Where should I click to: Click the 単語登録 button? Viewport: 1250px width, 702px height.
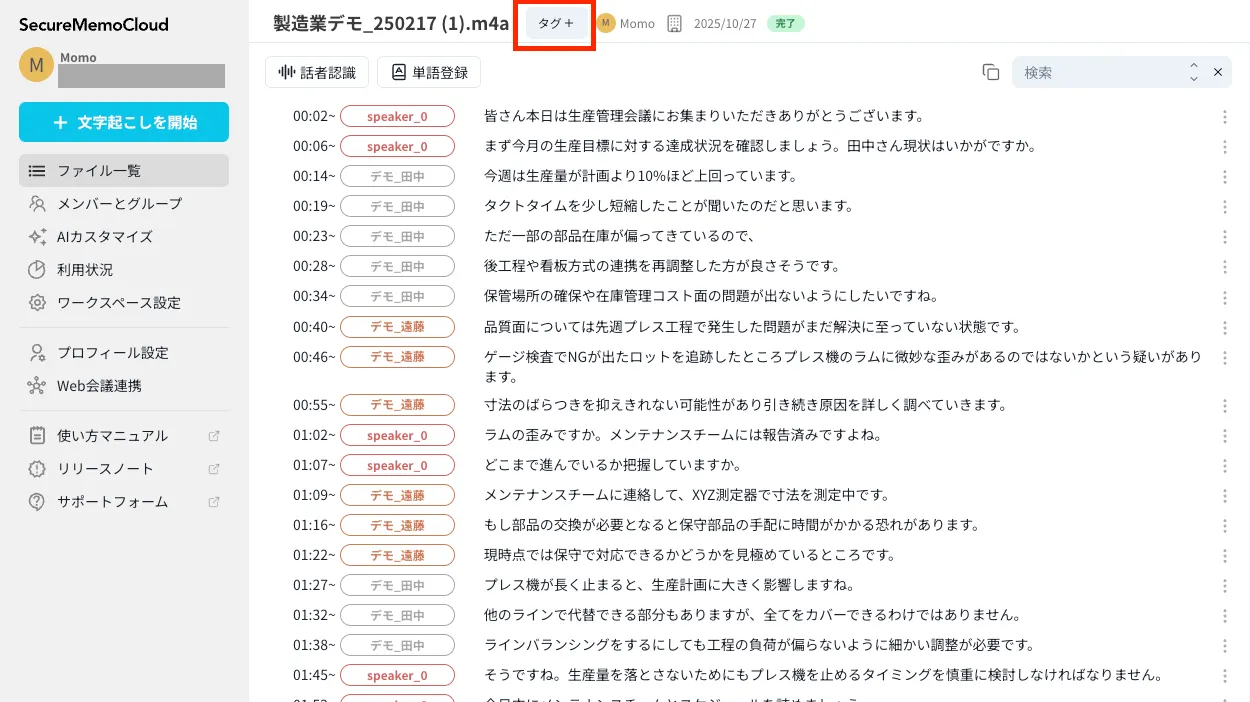(x=429, y=72)
